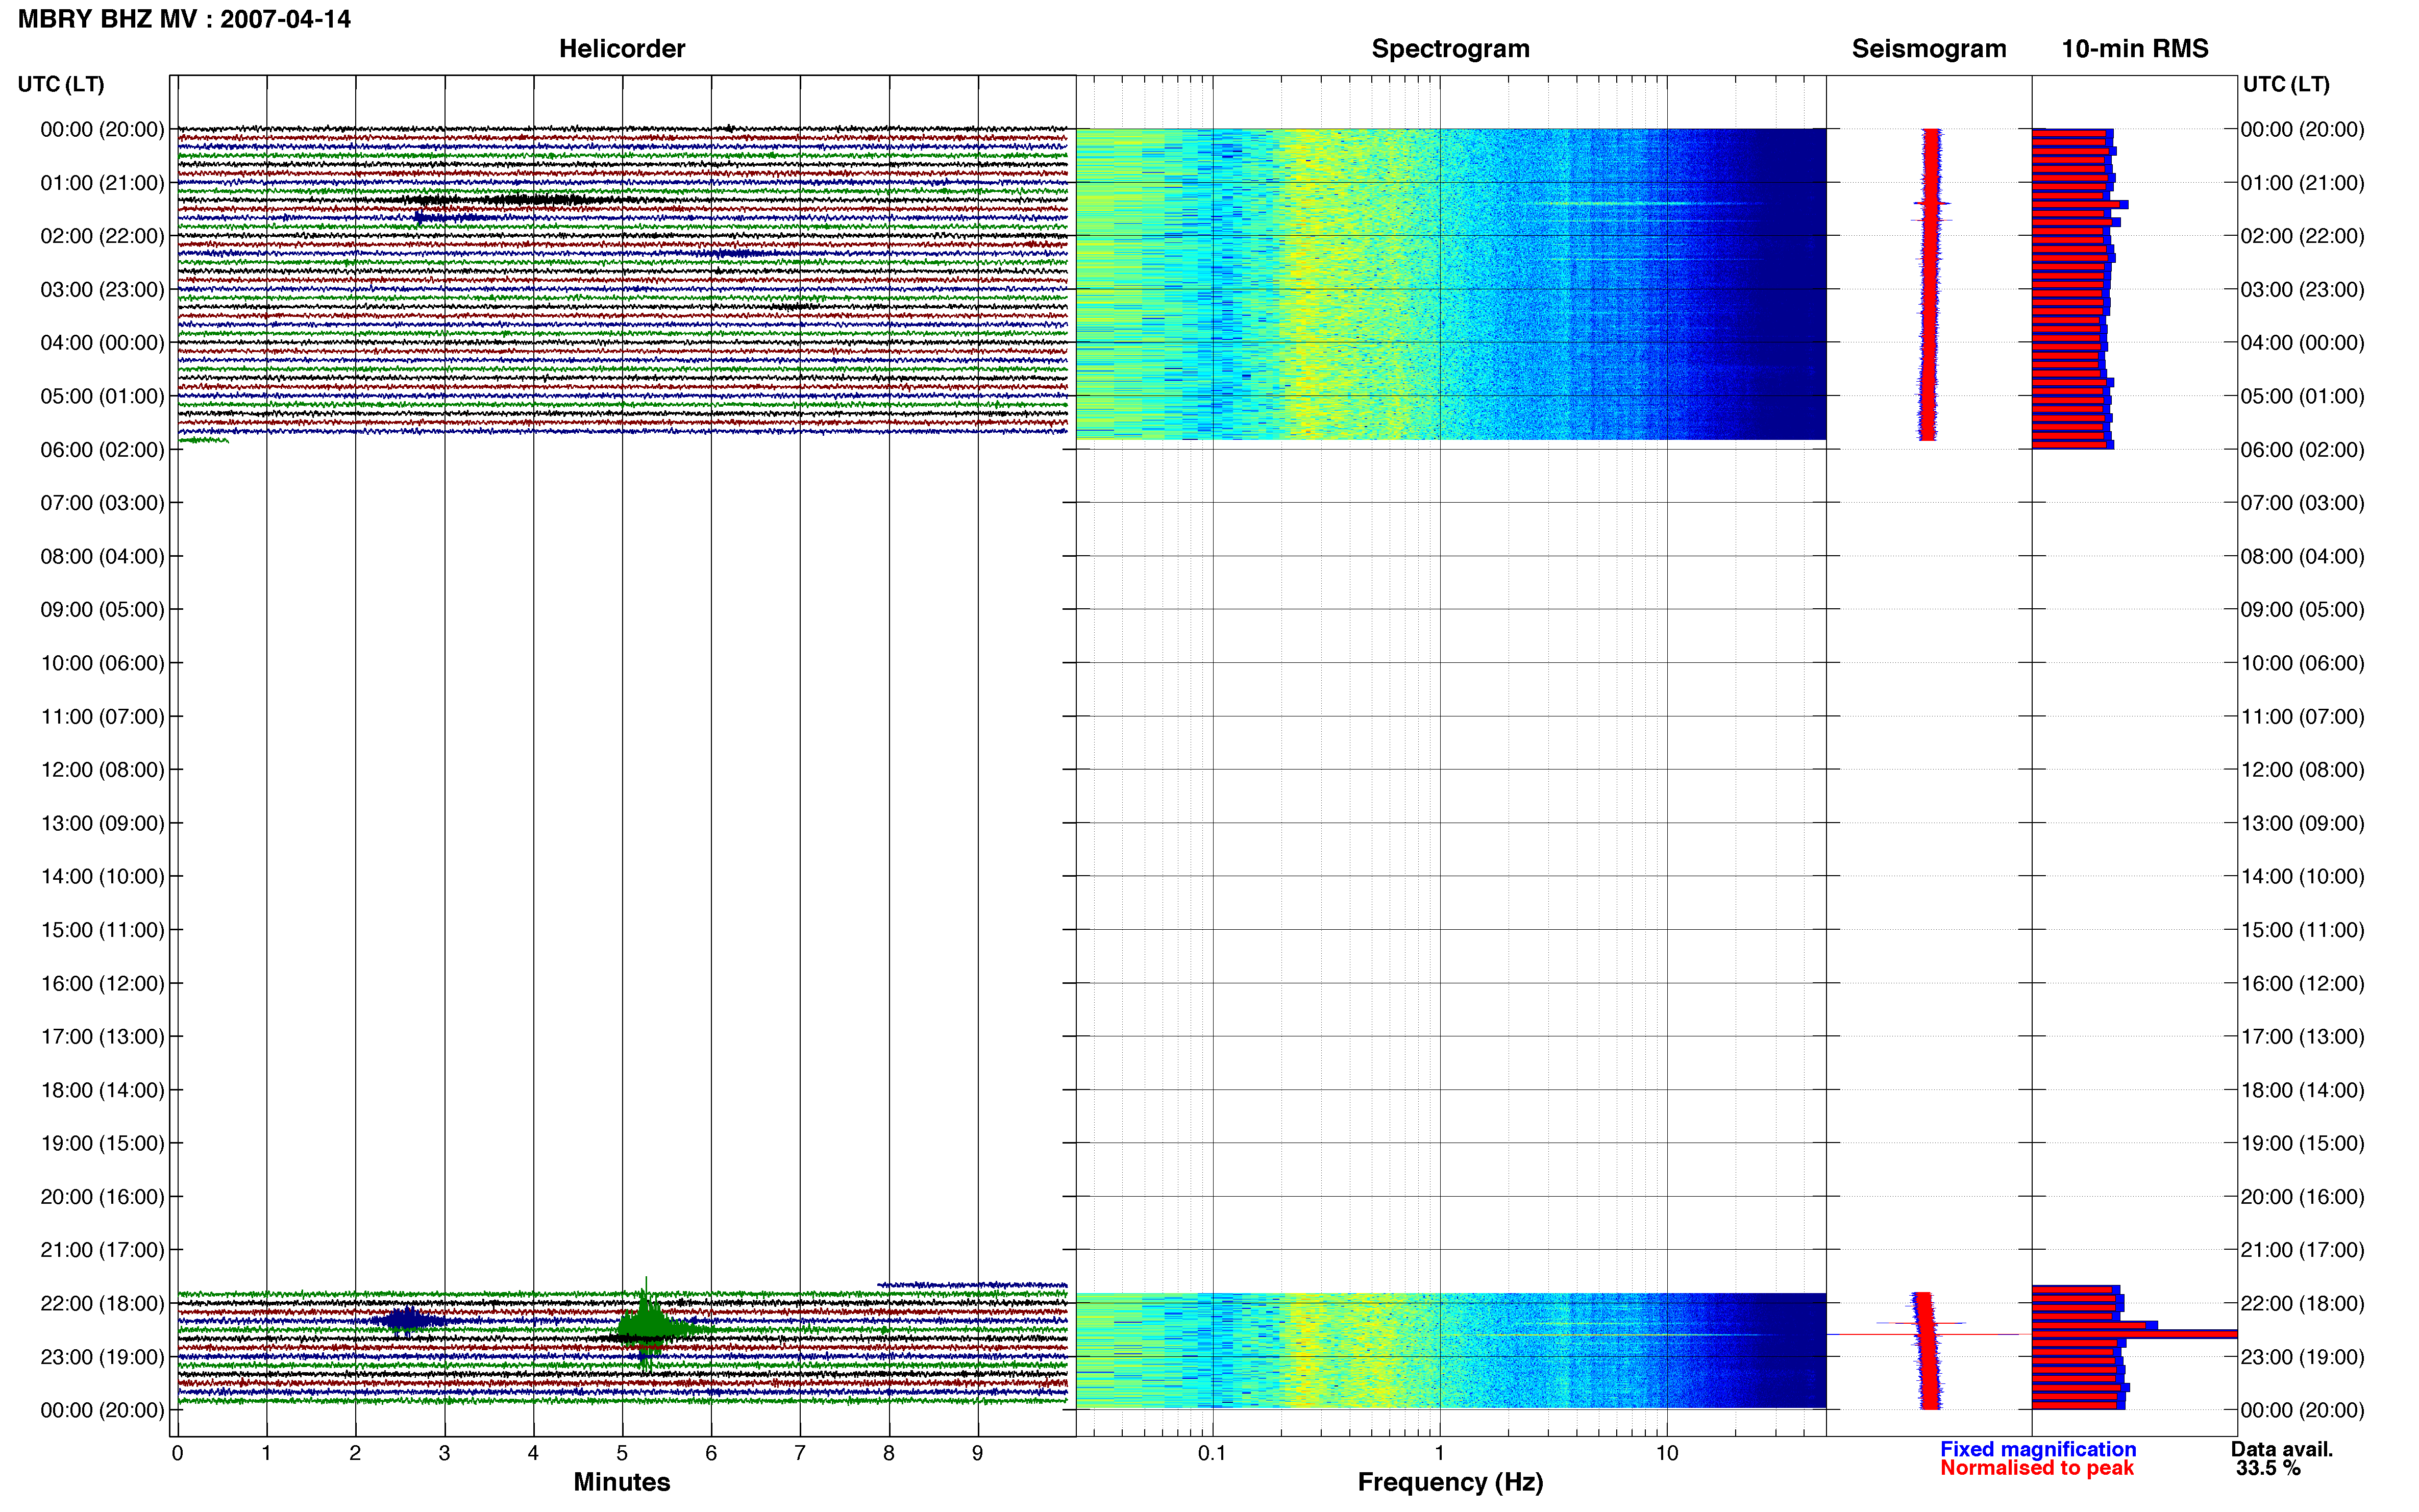Click left time label '23:00 (19:00)'
The width and height of the screenshot is (2419, 1512).
coord(102,1357)
